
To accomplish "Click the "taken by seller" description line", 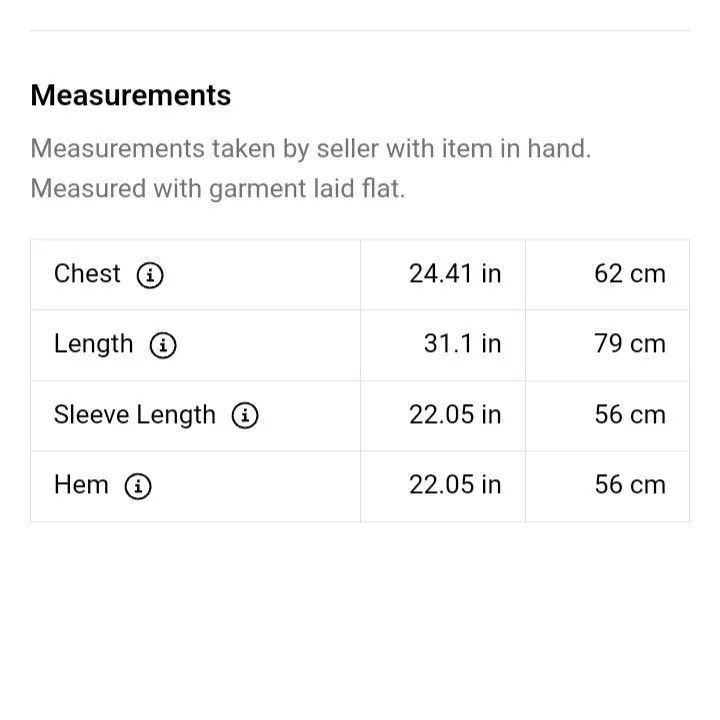I will pos(311,149).
